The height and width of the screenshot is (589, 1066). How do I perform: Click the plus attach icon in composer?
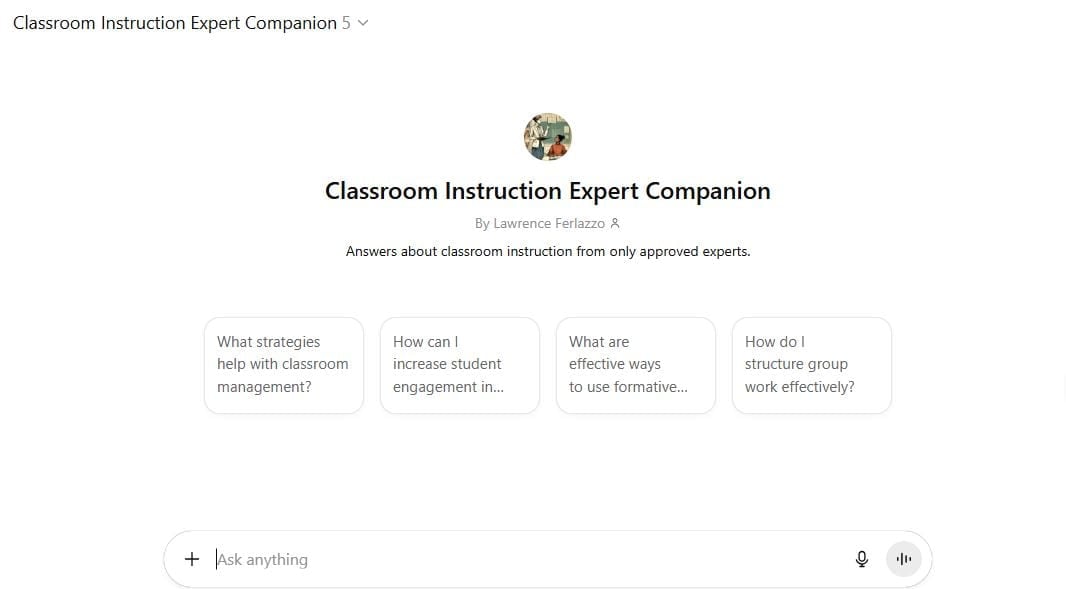pos(192,559)
